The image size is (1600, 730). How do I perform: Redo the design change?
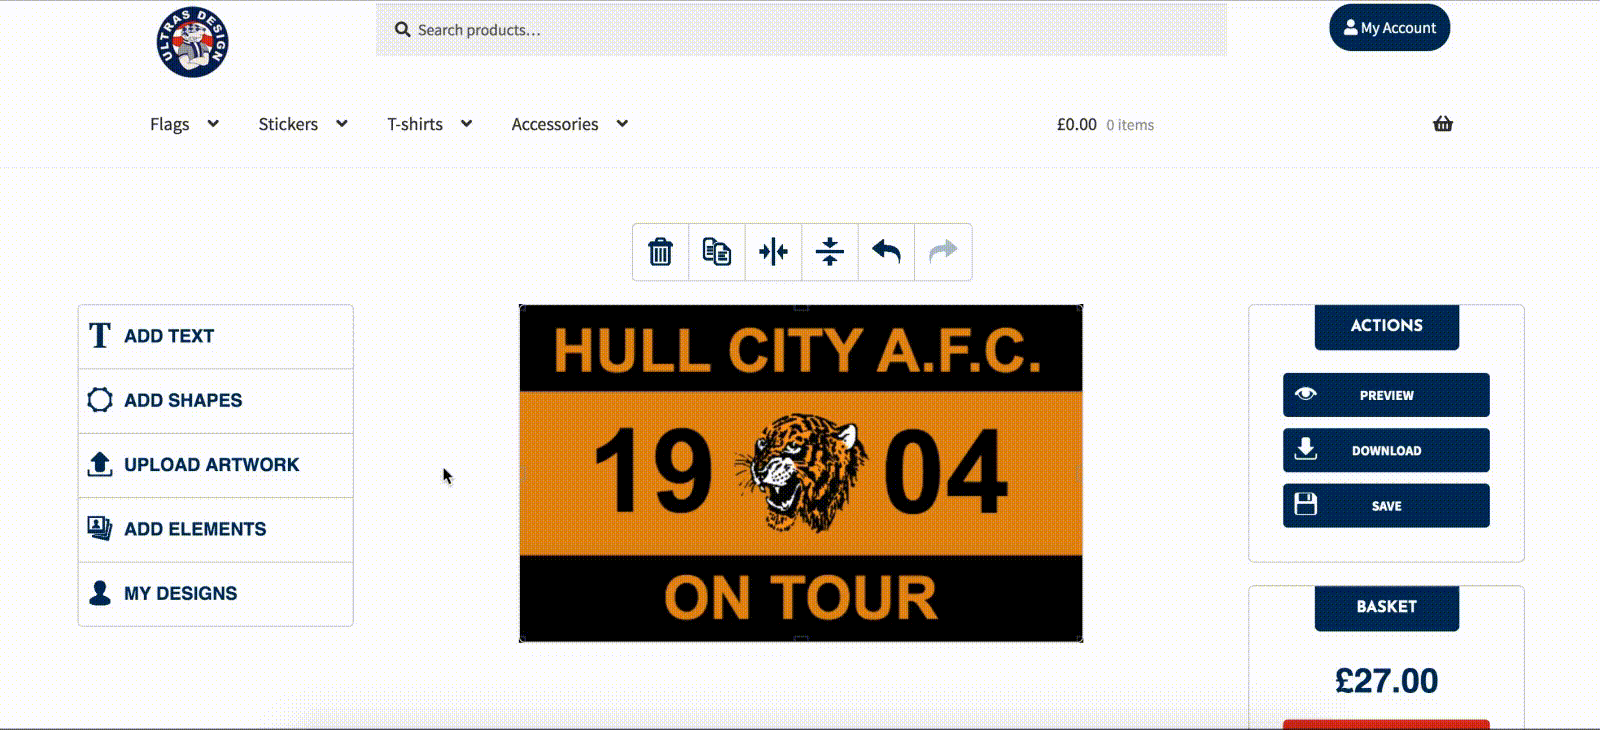click(x=943, y=252)
